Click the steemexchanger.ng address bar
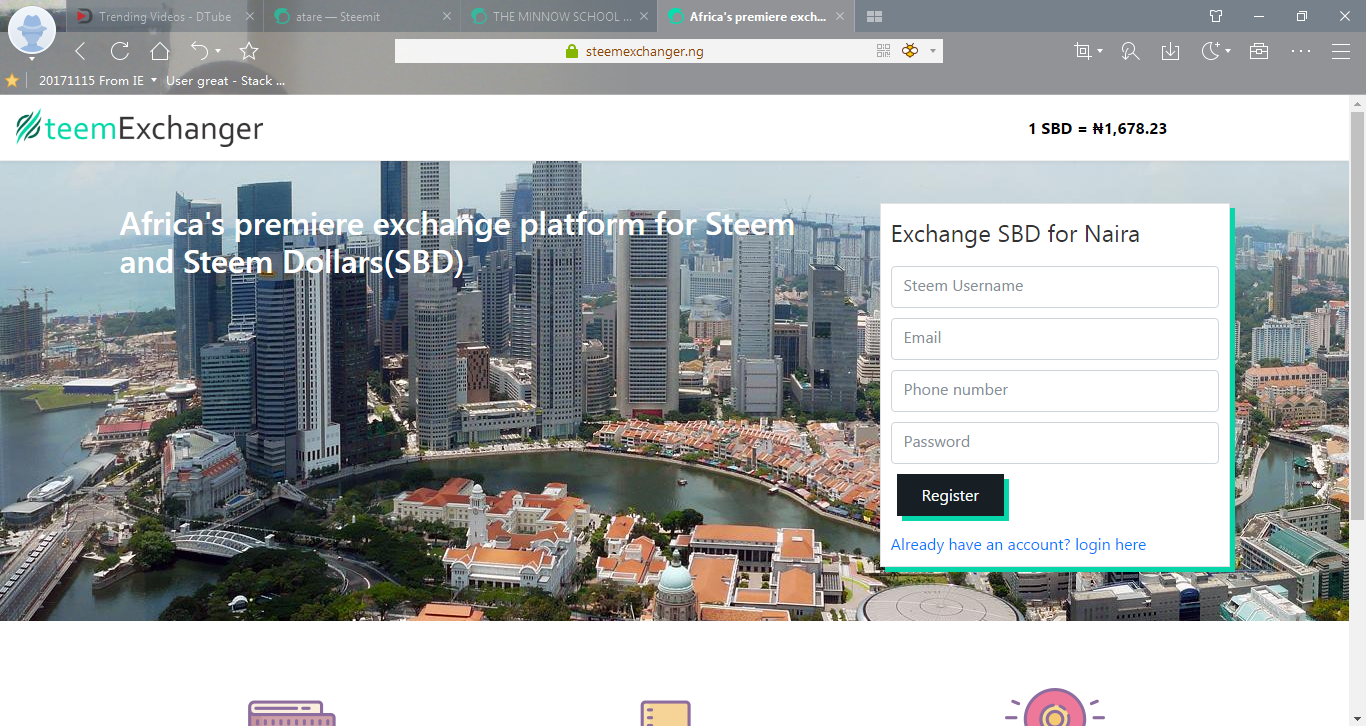1366x726 pixels. point(668,51)
